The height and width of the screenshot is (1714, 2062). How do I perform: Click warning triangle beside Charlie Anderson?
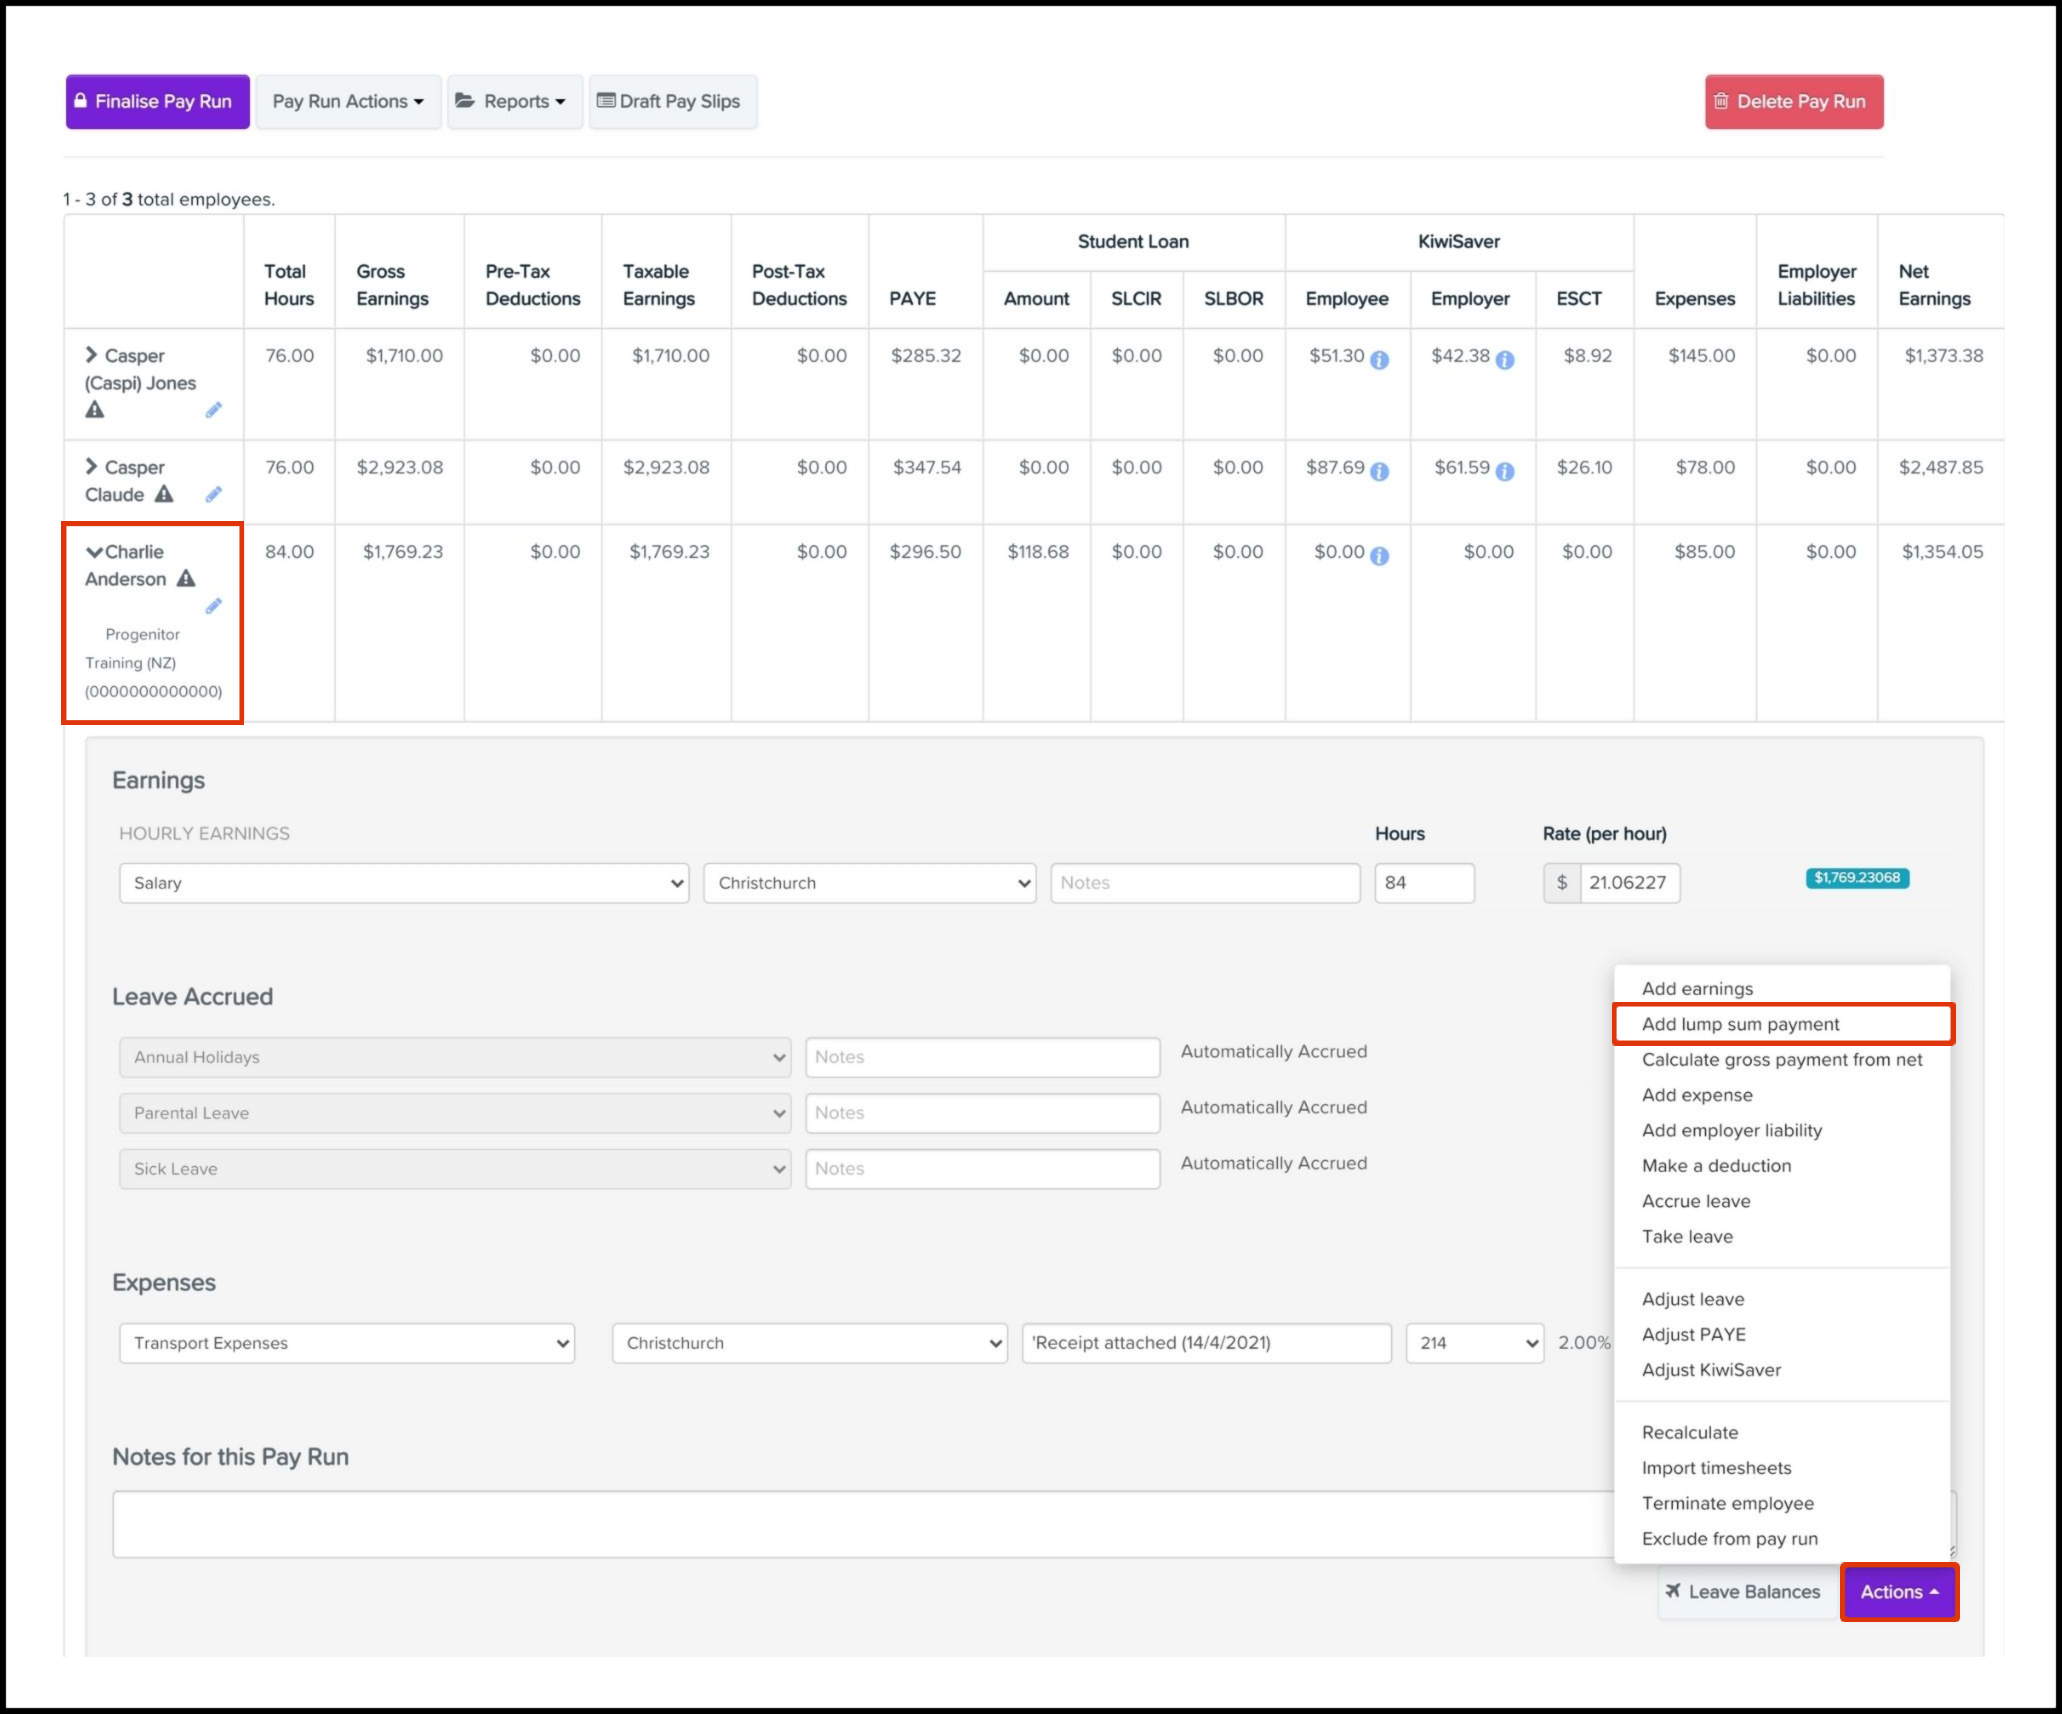tap(186, 579)
